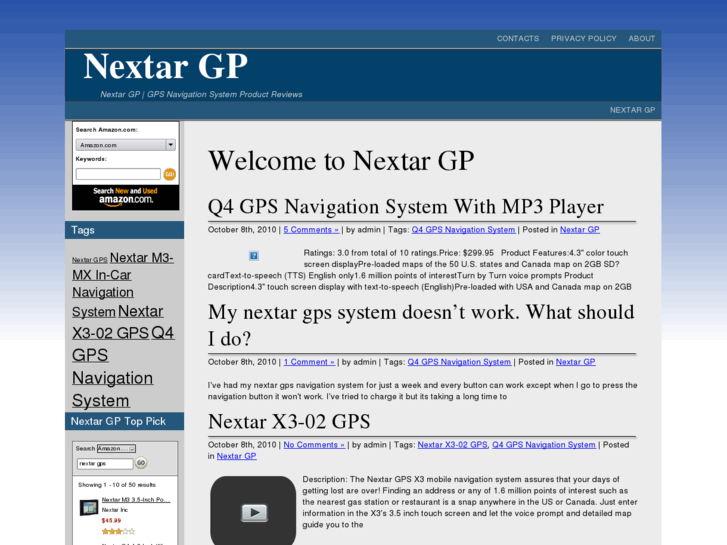Click the Nextar GP site title

[x=166, y=67]
